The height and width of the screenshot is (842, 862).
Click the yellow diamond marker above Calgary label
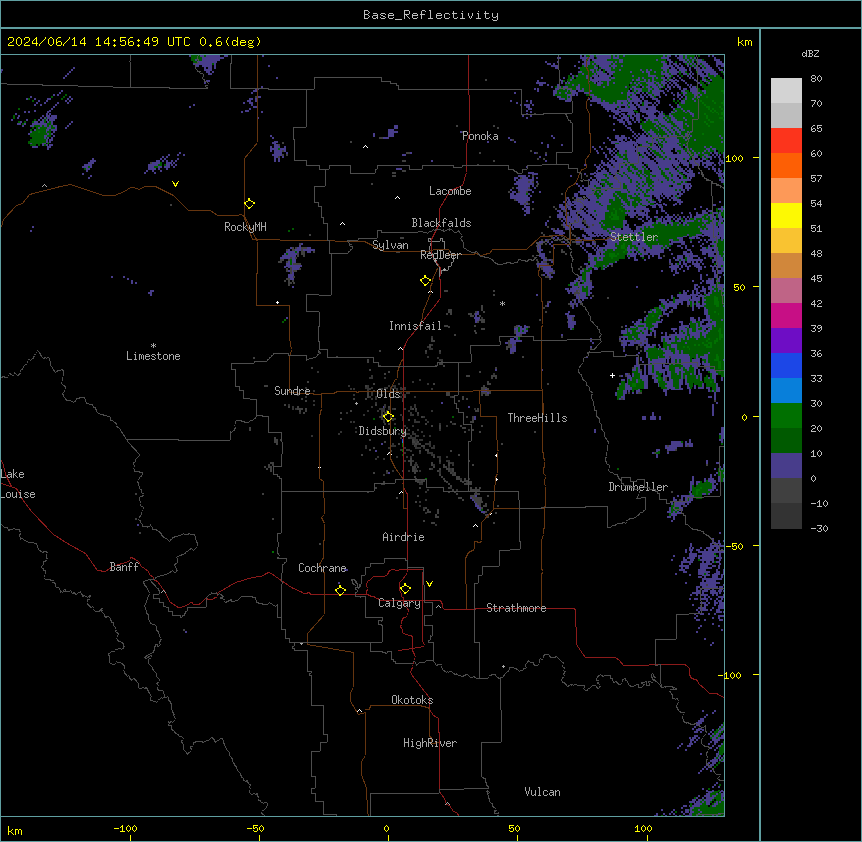pos(405,589)
